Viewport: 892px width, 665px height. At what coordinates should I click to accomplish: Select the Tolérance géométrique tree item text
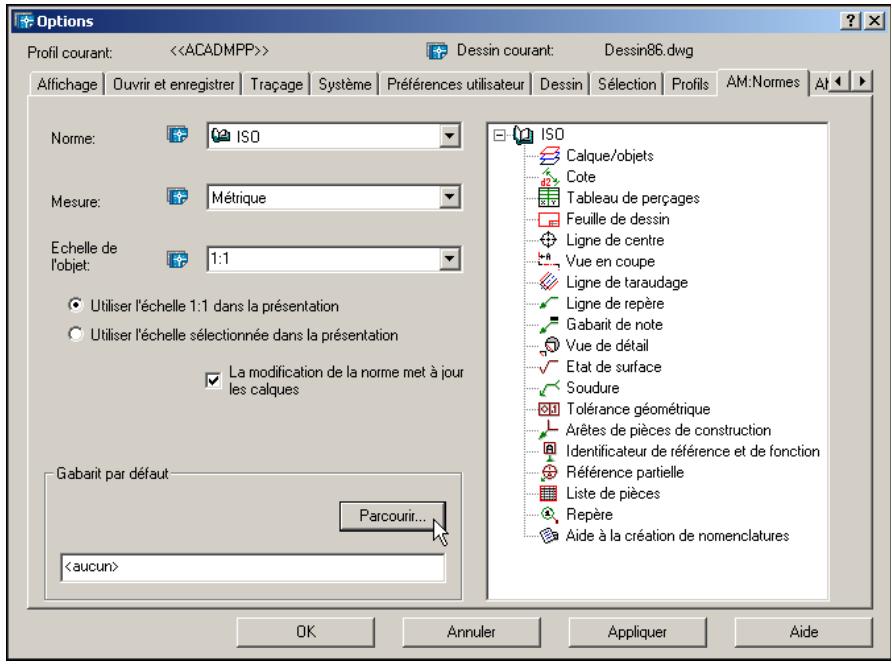point(638,409)
